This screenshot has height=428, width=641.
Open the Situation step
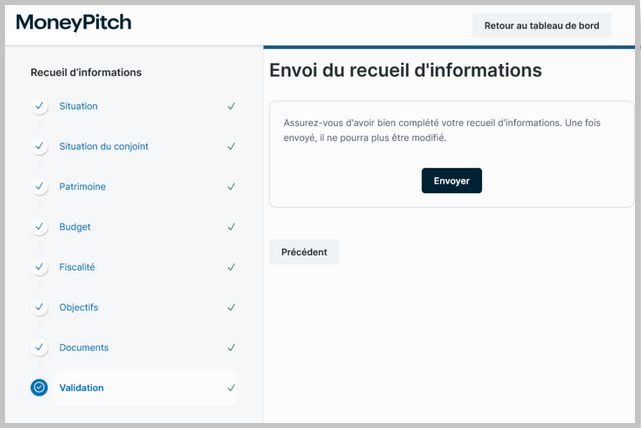click(78, 106)
